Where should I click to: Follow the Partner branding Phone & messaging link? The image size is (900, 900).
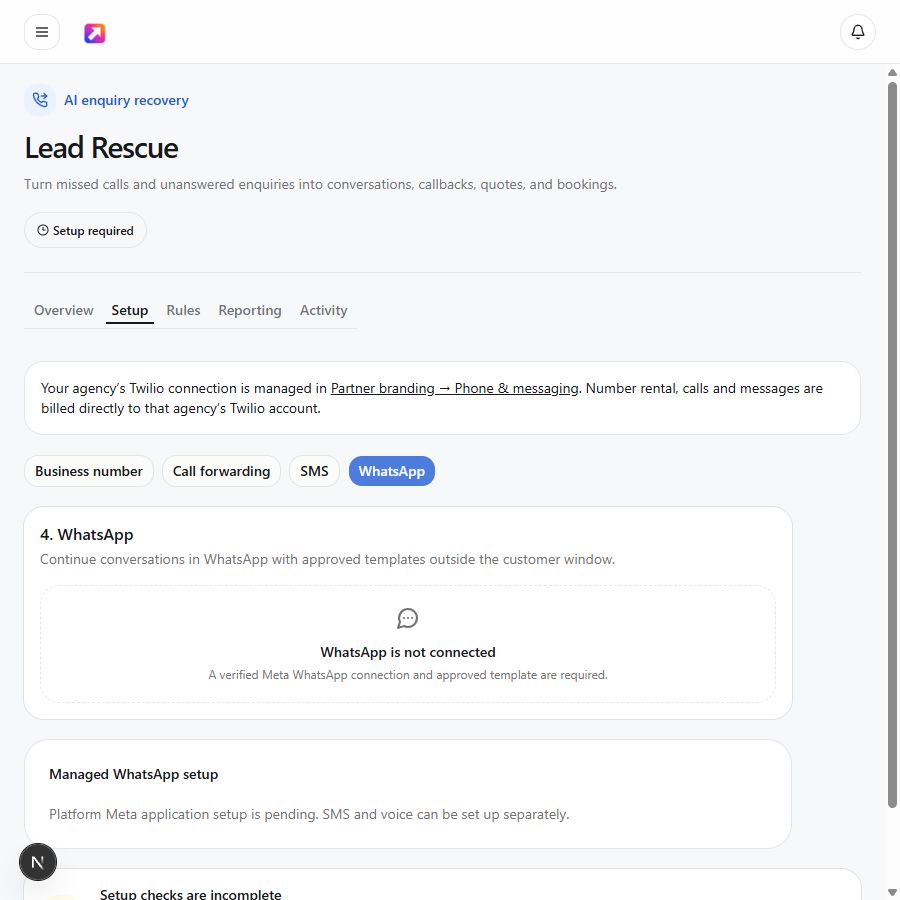pyautogui.click(x=455, y=389)
